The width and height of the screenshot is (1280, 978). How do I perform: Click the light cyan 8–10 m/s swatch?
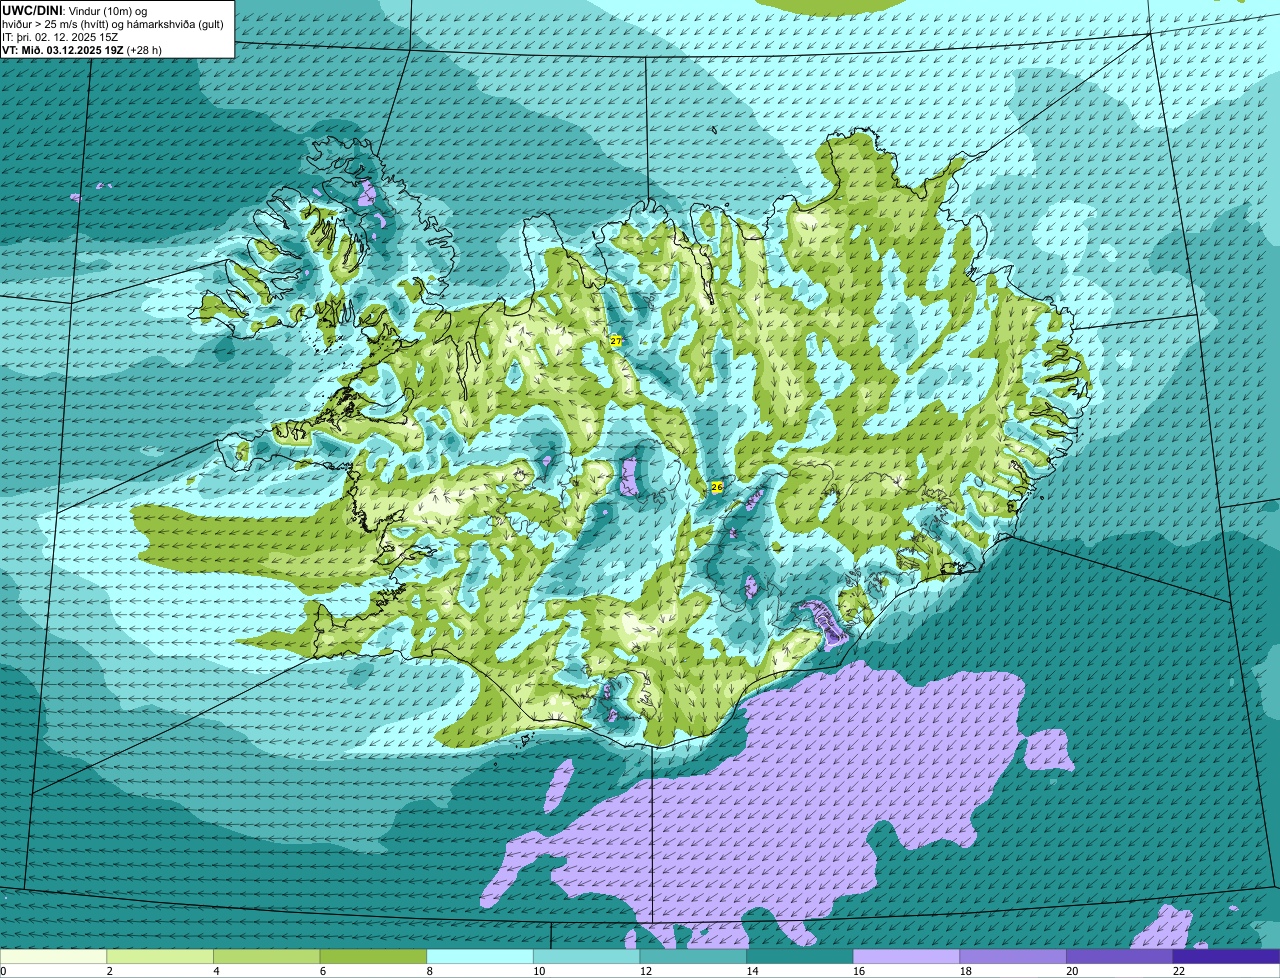(x=480, y=956)
